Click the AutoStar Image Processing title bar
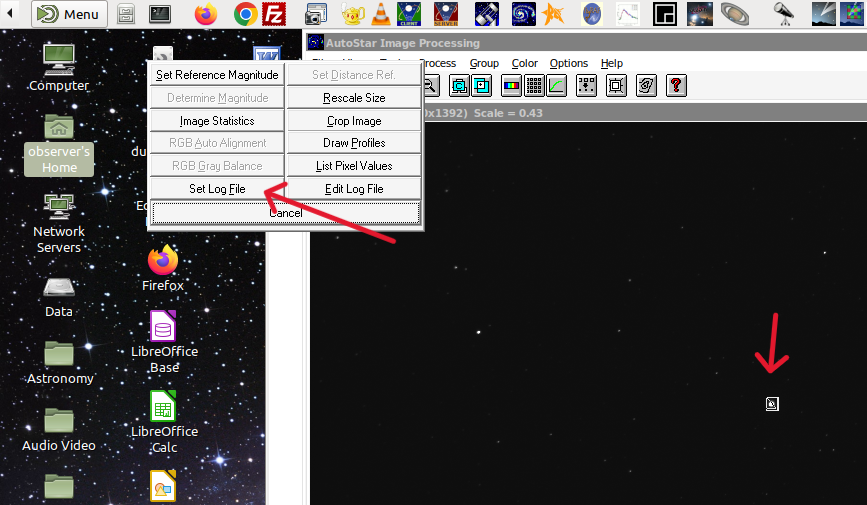Image resolution: width=867 pixels, height=505 pixels. point(586,43)
